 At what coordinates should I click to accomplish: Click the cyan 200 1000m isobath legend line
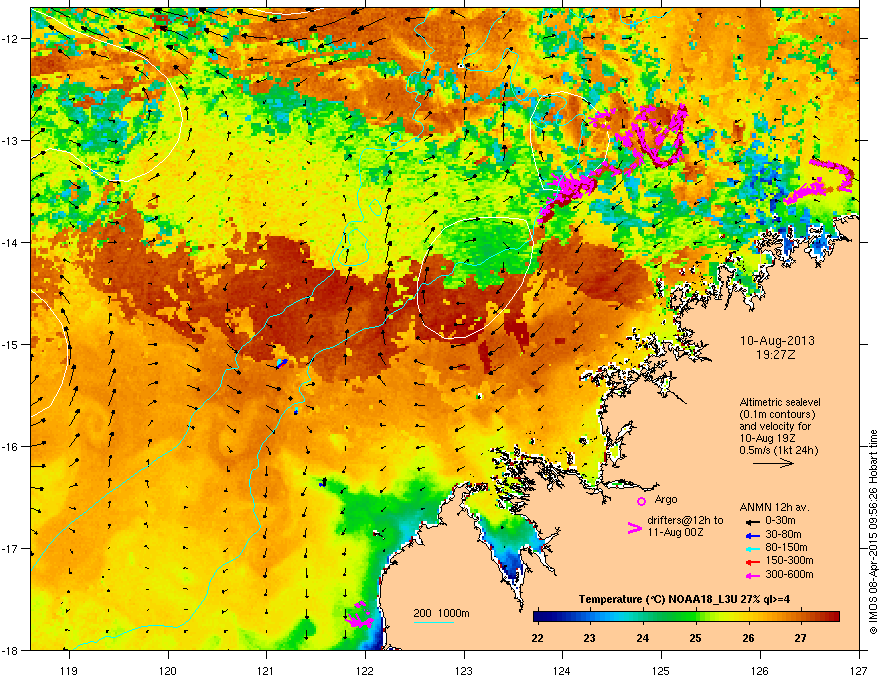[433, 622]
